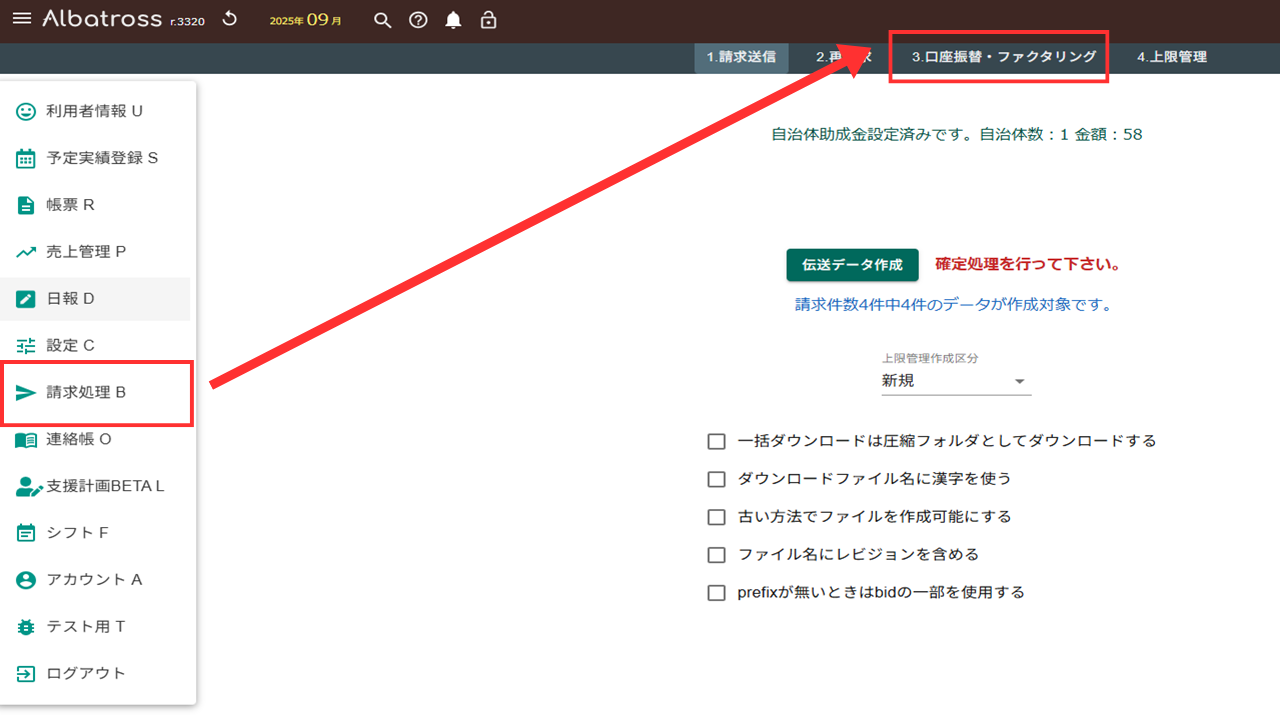This screenshot has height=720, width=1280.
Task: Enable 一括ダウンロード compressed folder checkbox
Action: coord(716,441)
